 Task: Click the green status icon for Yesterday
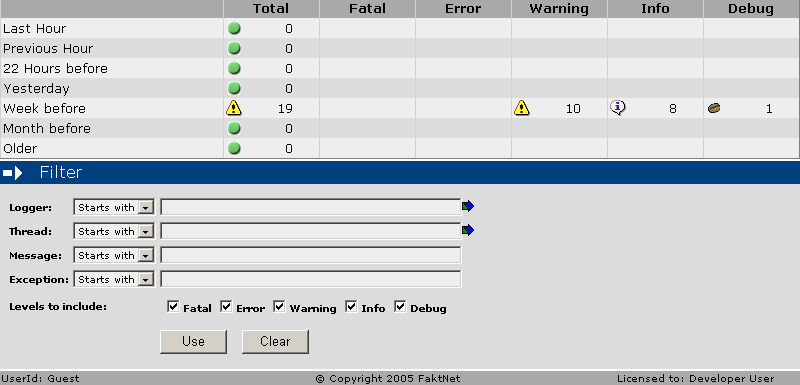pyautogui.click(x=234, y=88)
